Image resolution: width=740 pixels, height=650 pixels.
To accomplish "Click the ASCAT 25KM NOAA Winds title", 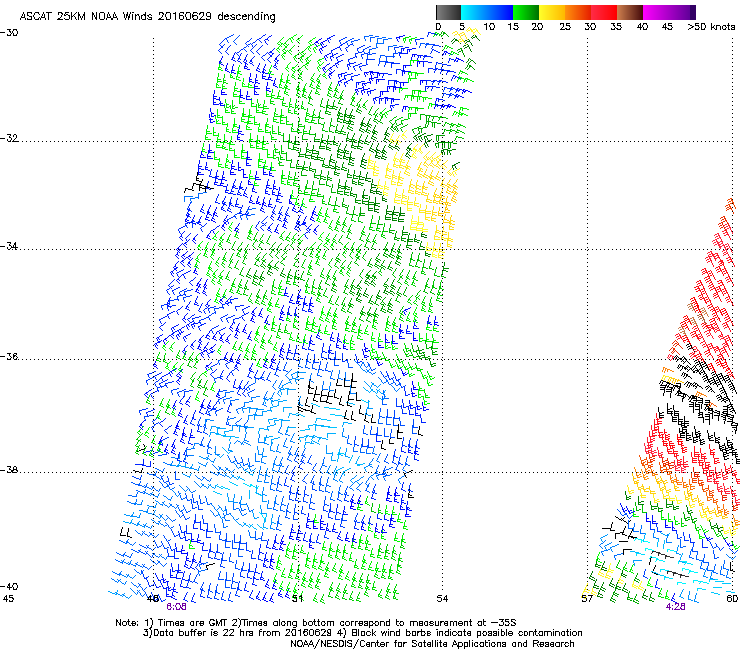I will [x=147, y=16].
